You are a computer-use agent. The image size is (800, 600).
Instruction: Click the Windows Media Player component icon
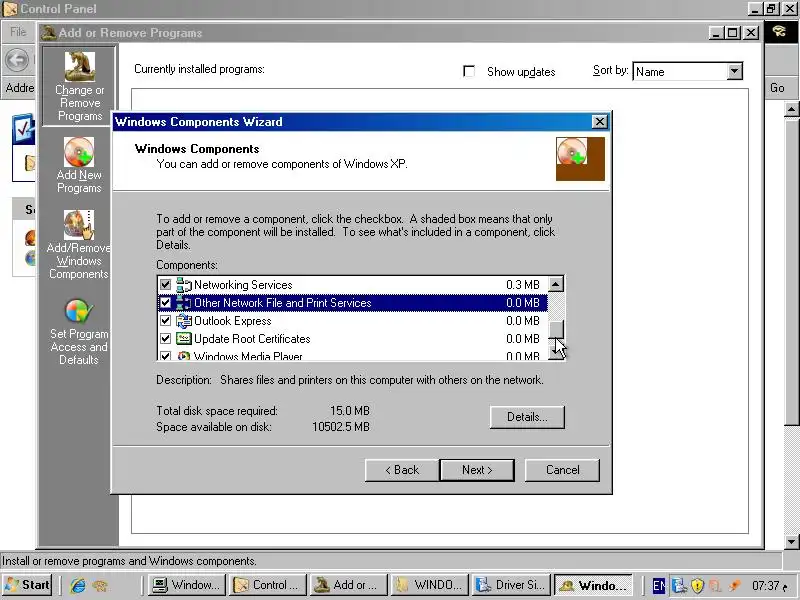coord(184,356)
